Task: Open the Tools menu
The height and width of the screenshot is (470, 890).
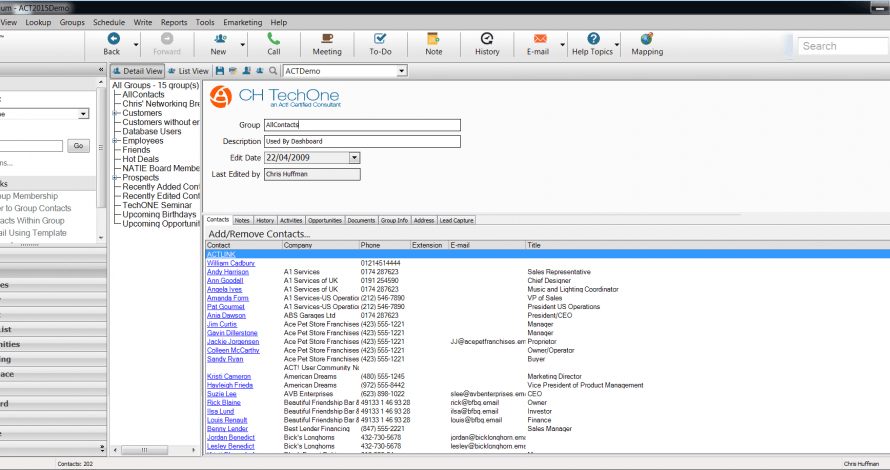Action: pyautogui.click(x=205, y=22)
